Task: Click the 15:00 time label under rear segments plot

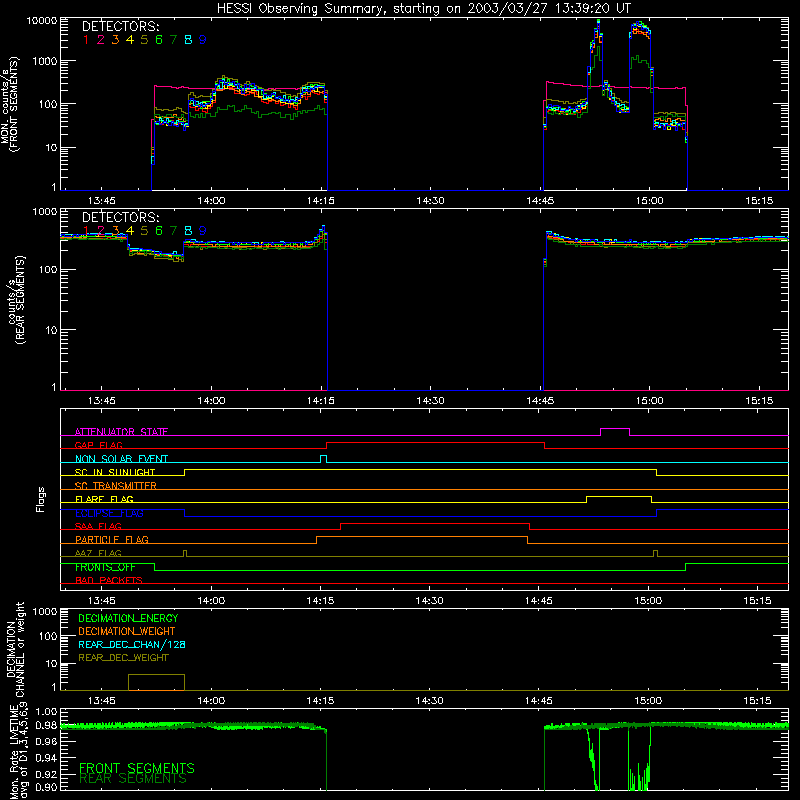Action: [x=649, y=401]
